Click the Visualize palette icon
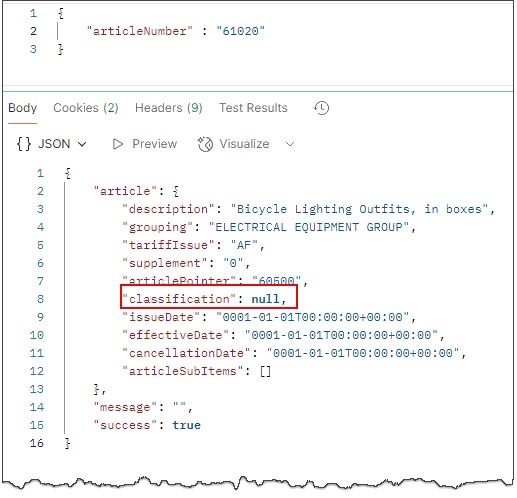517x498 pixels. click(x=205, y=144)
